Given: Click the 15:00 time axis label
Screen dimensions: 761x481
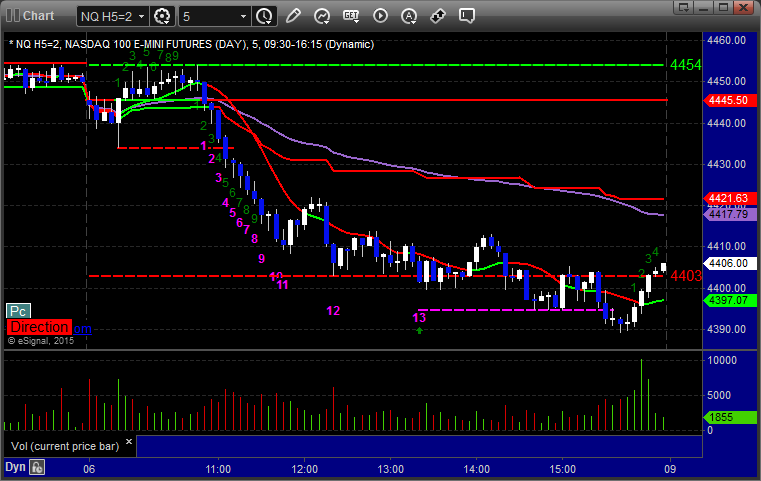Looking at the screenshot, I should click(x=562, y=469).
